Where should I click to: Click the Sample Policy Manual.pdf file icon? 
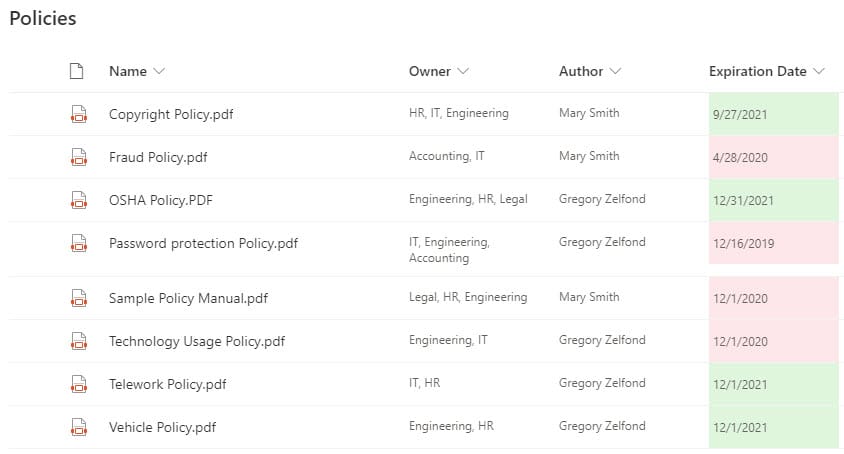79,298
